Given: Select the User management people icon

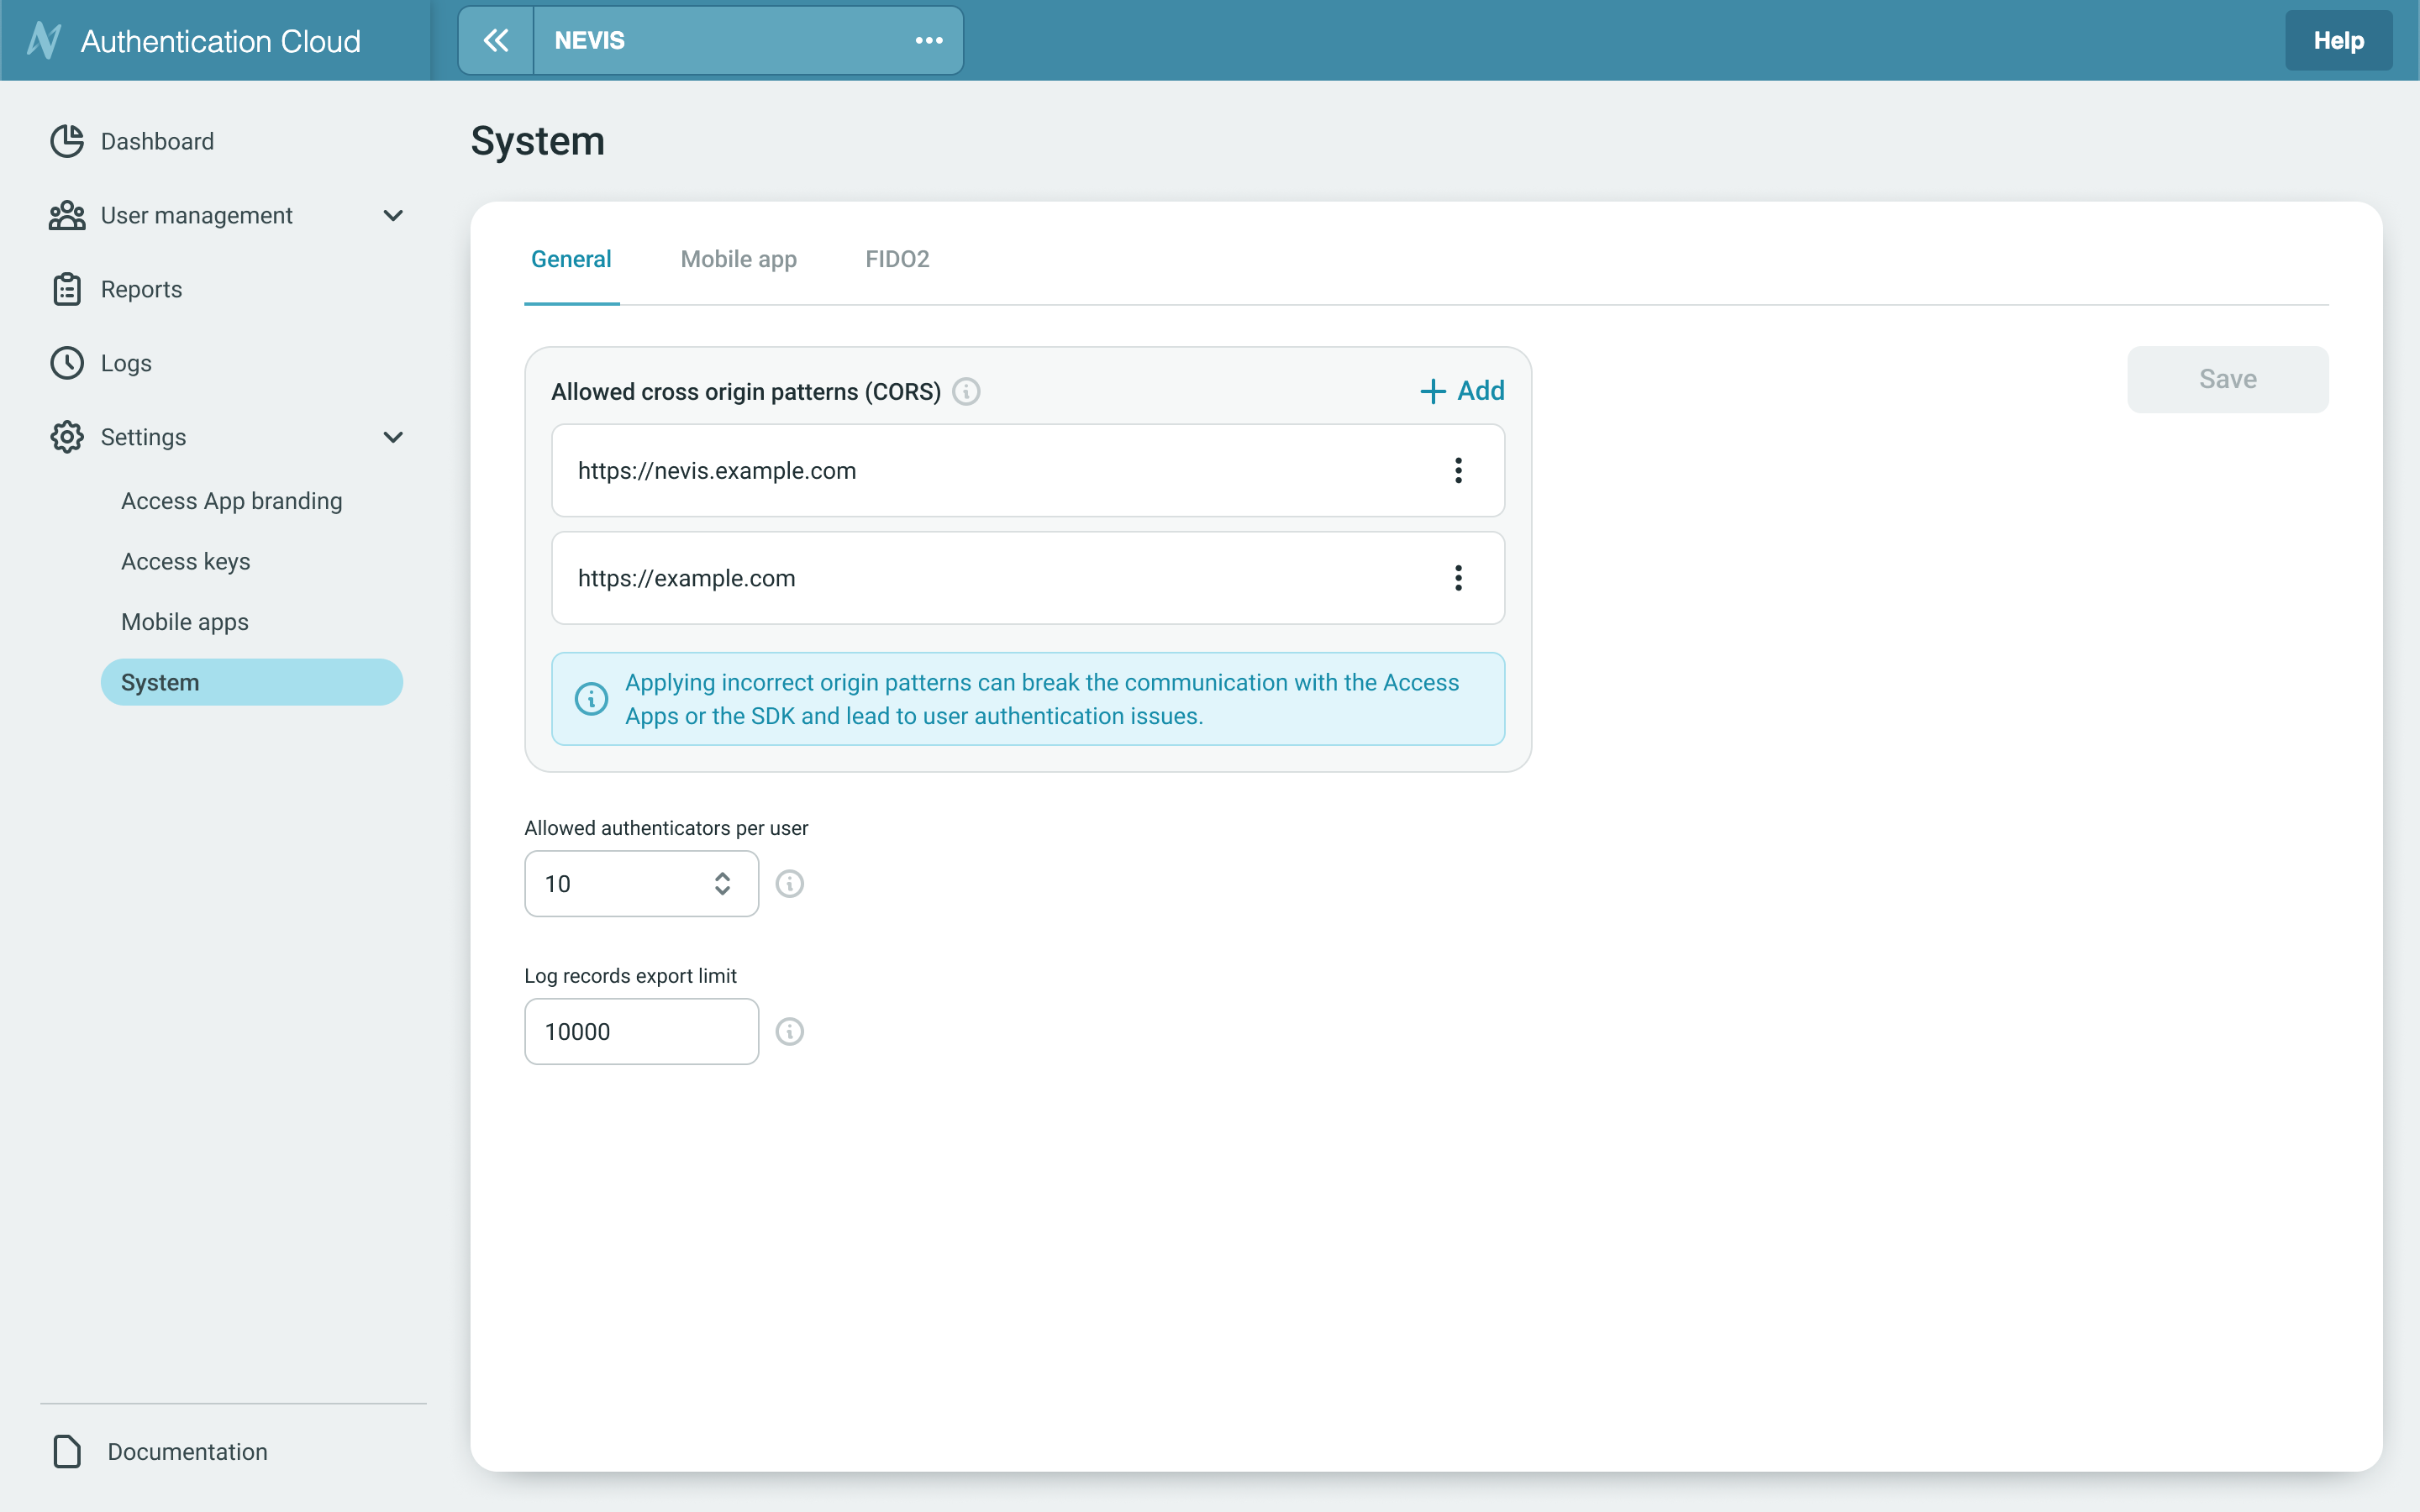Looking at the screenshot, I should [66, 215].
